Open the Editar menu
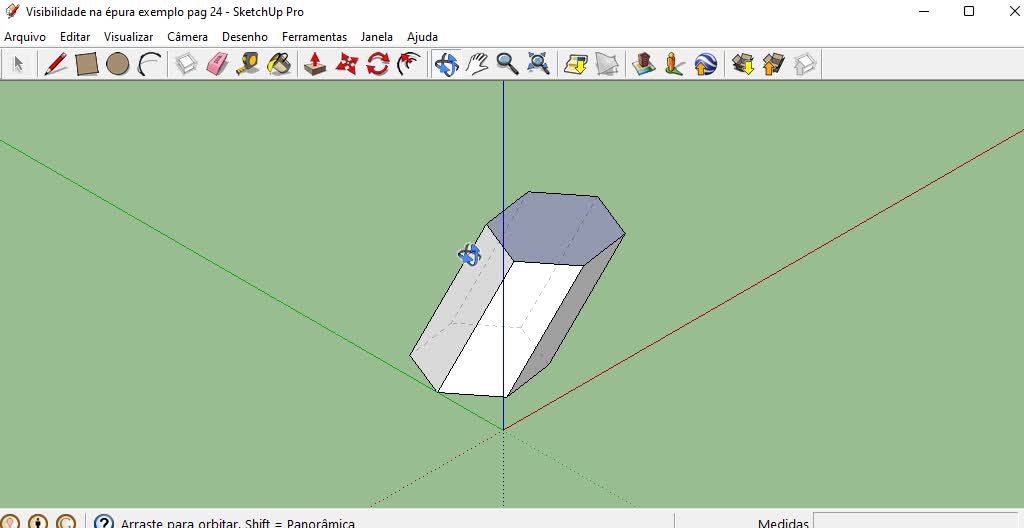1024x528 pixels. pyautogui.click(x=75, y=37)
